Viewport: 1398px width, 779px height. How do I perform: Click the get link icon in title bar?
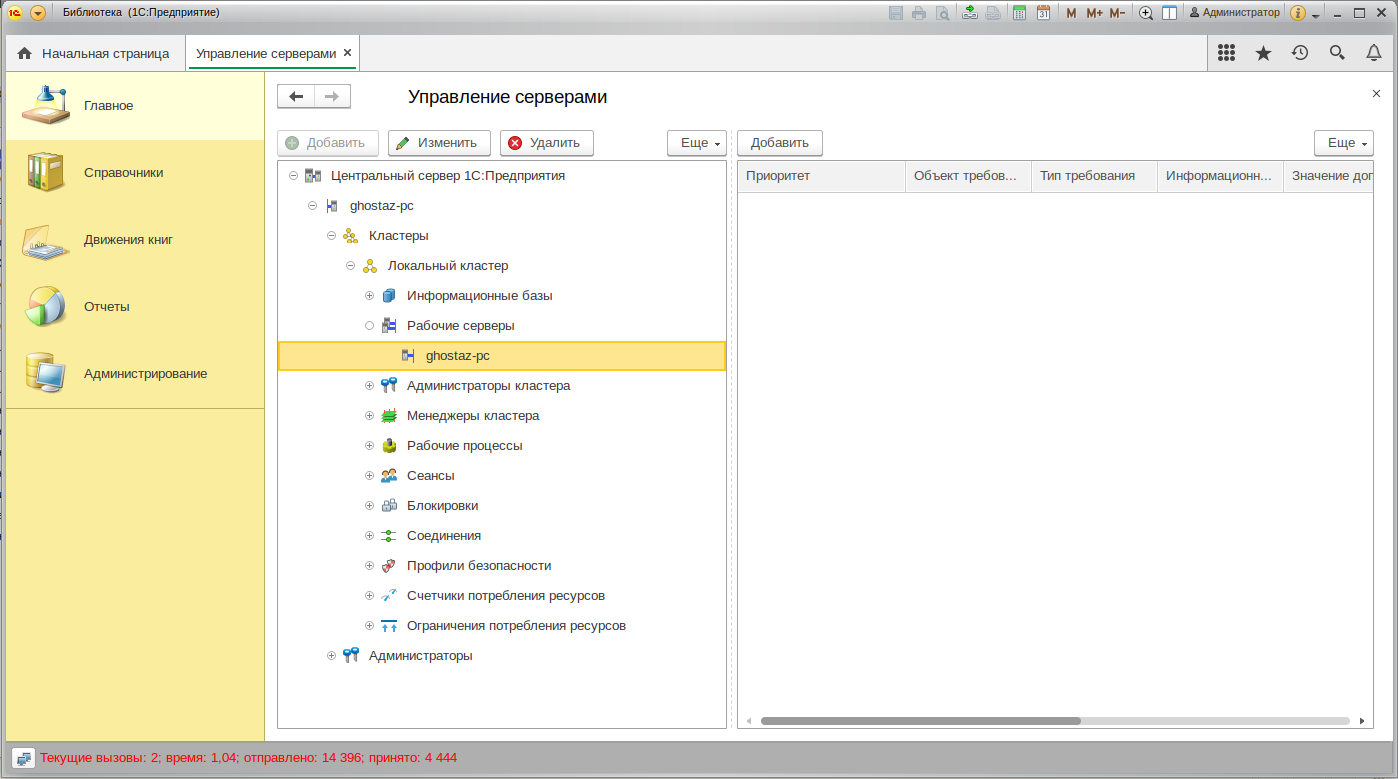pyautogui.click(x=969, y=13)
